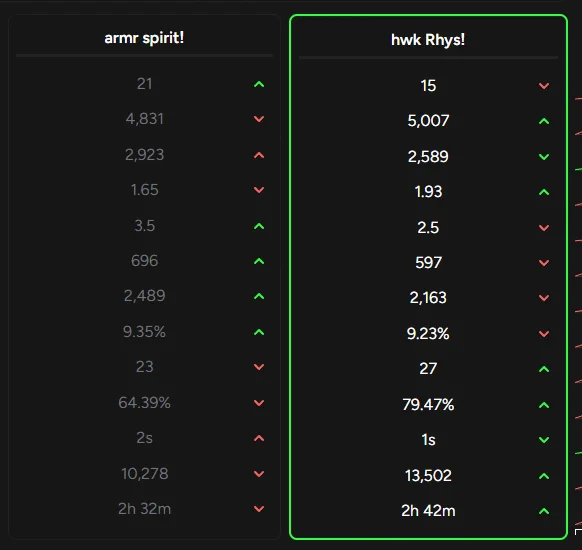Click the green up arrow beside 1.93

544,192
